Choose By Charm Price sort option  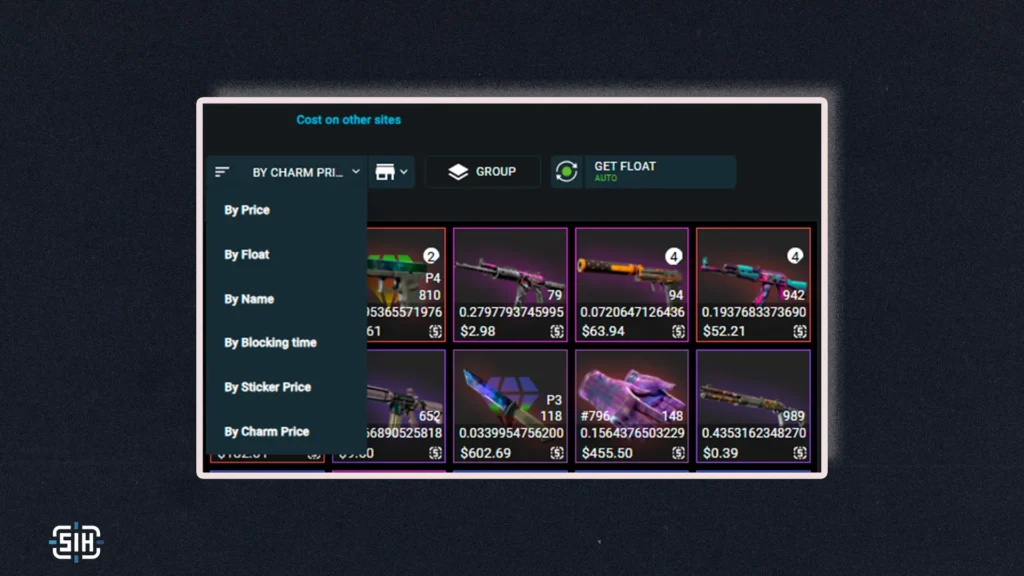coord(266,431)
